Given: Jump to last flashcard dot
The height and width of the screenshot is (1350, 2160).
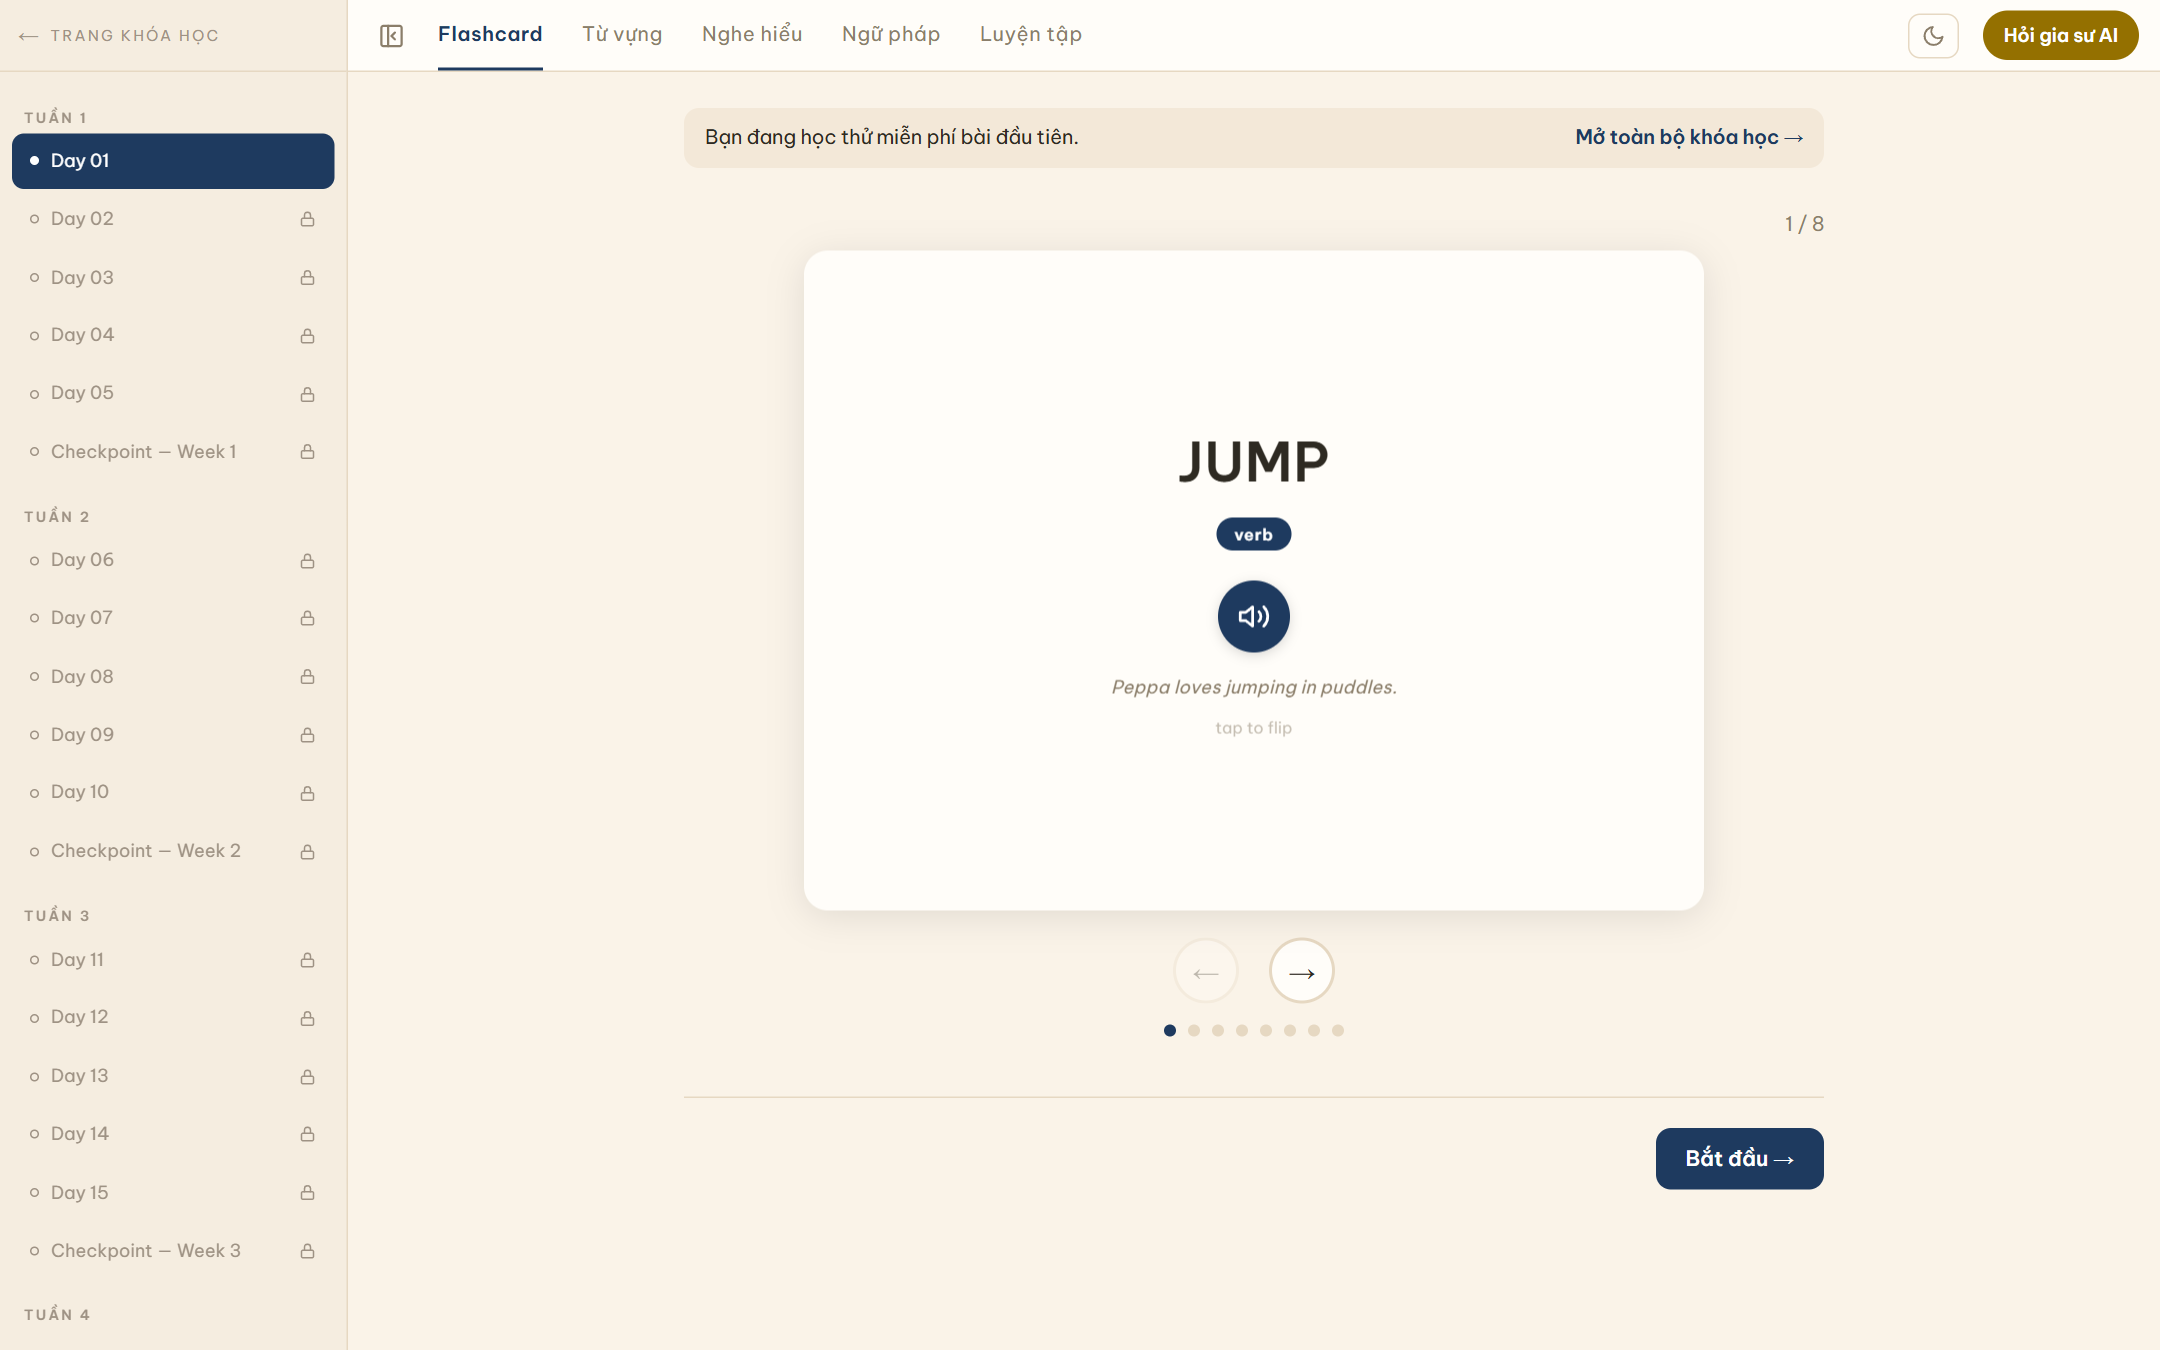Looking at the screenshot, I should click(x=1337, y=1030).
